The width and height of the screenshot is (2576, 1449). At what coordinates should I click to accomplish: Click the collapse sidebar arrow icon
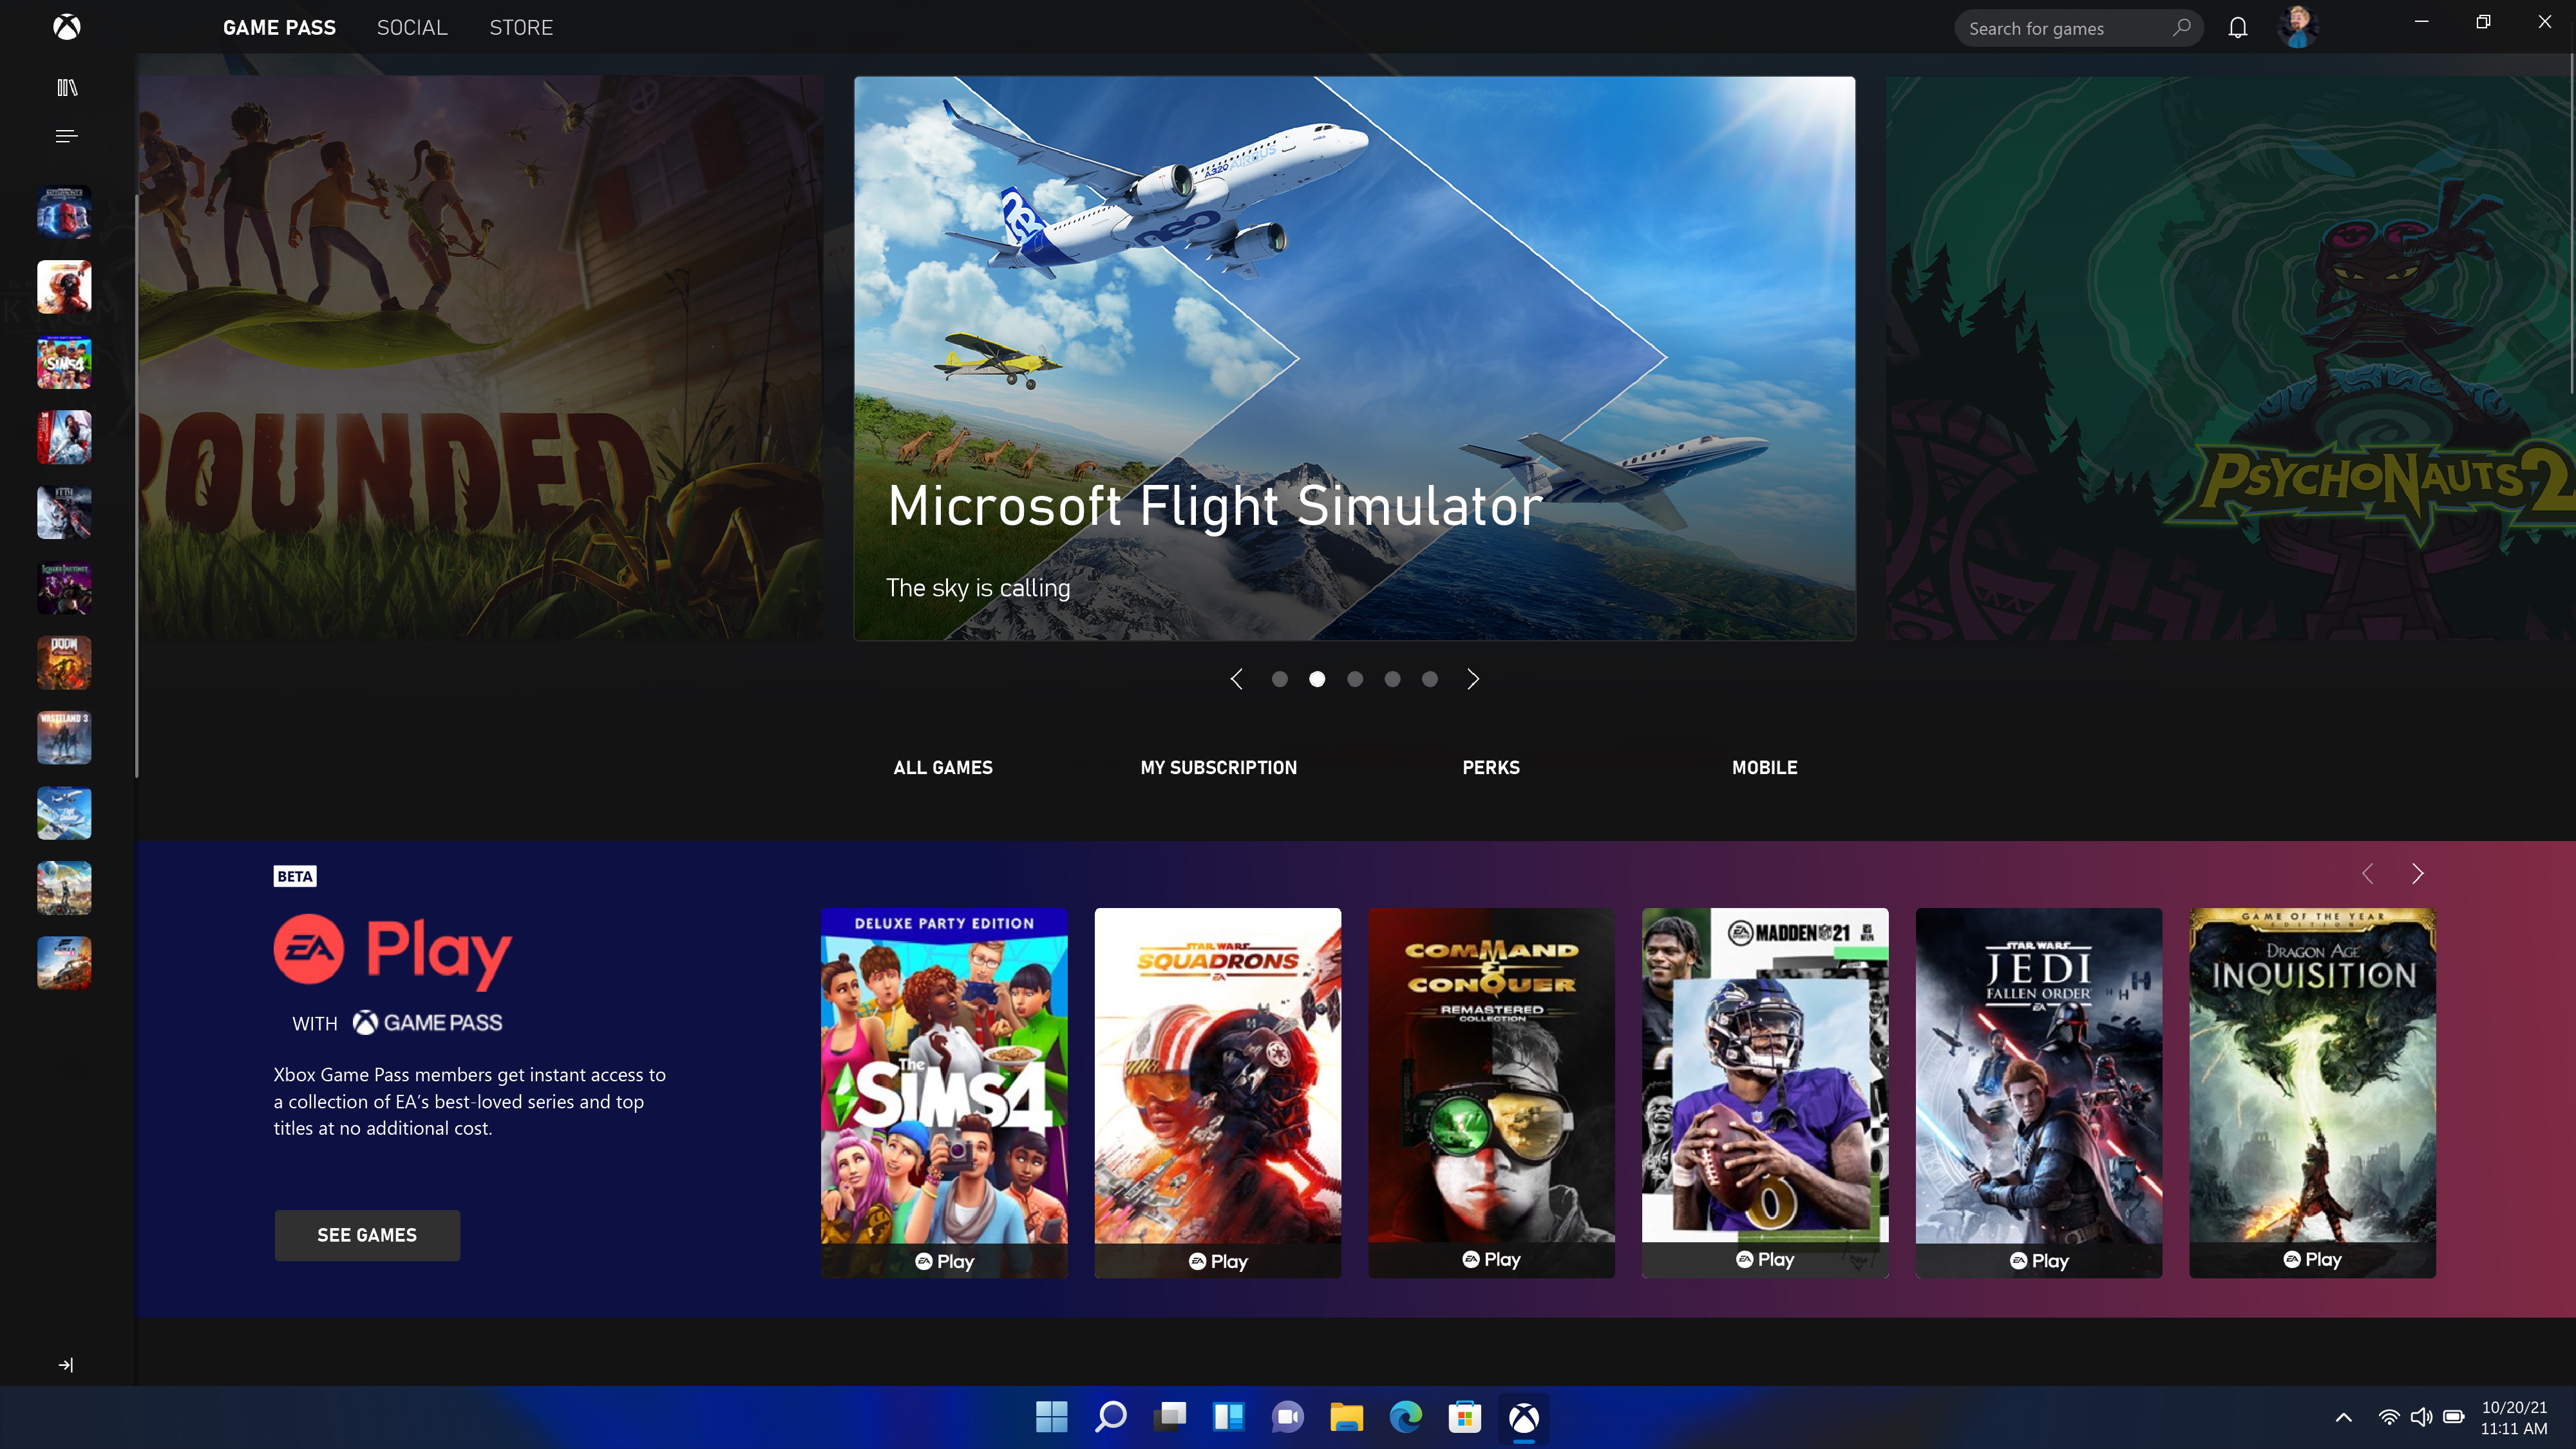coord(66,1364)
